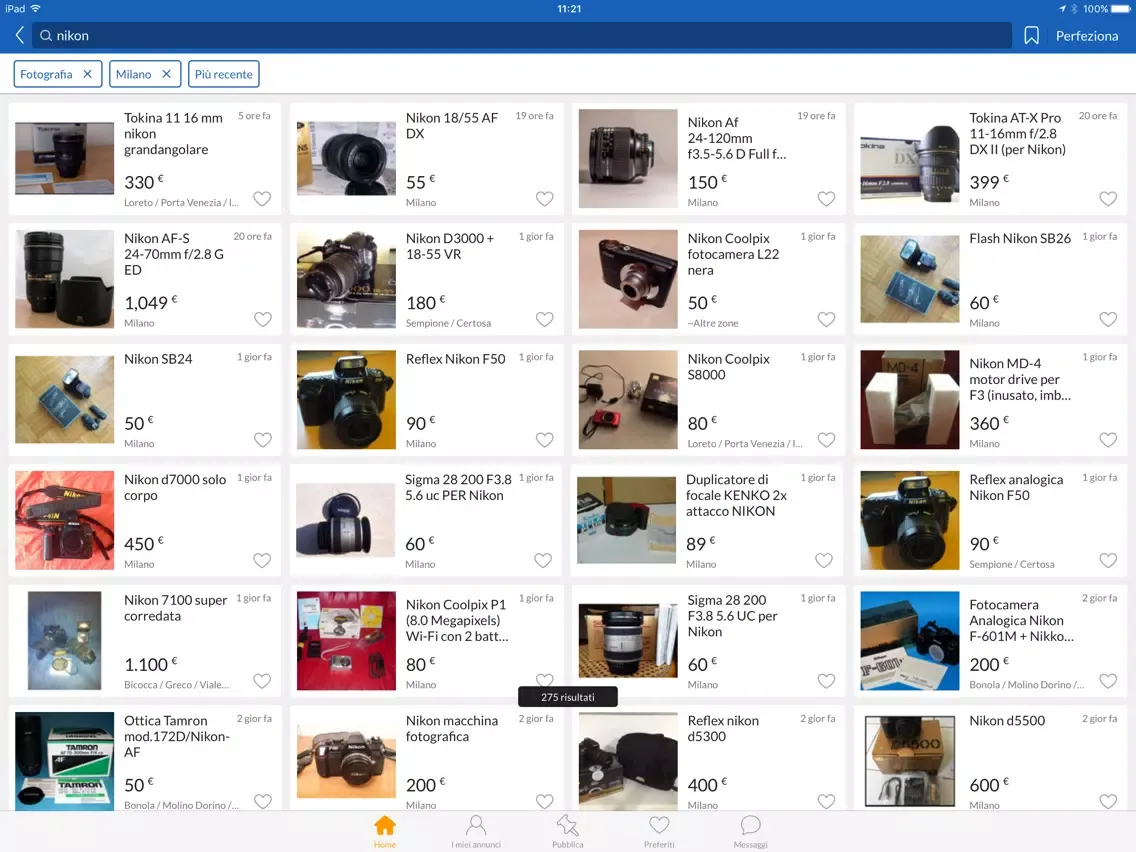Click the ~Altre zone location text
Screen dimensions: 1136x852
click(x=713, y=323)
